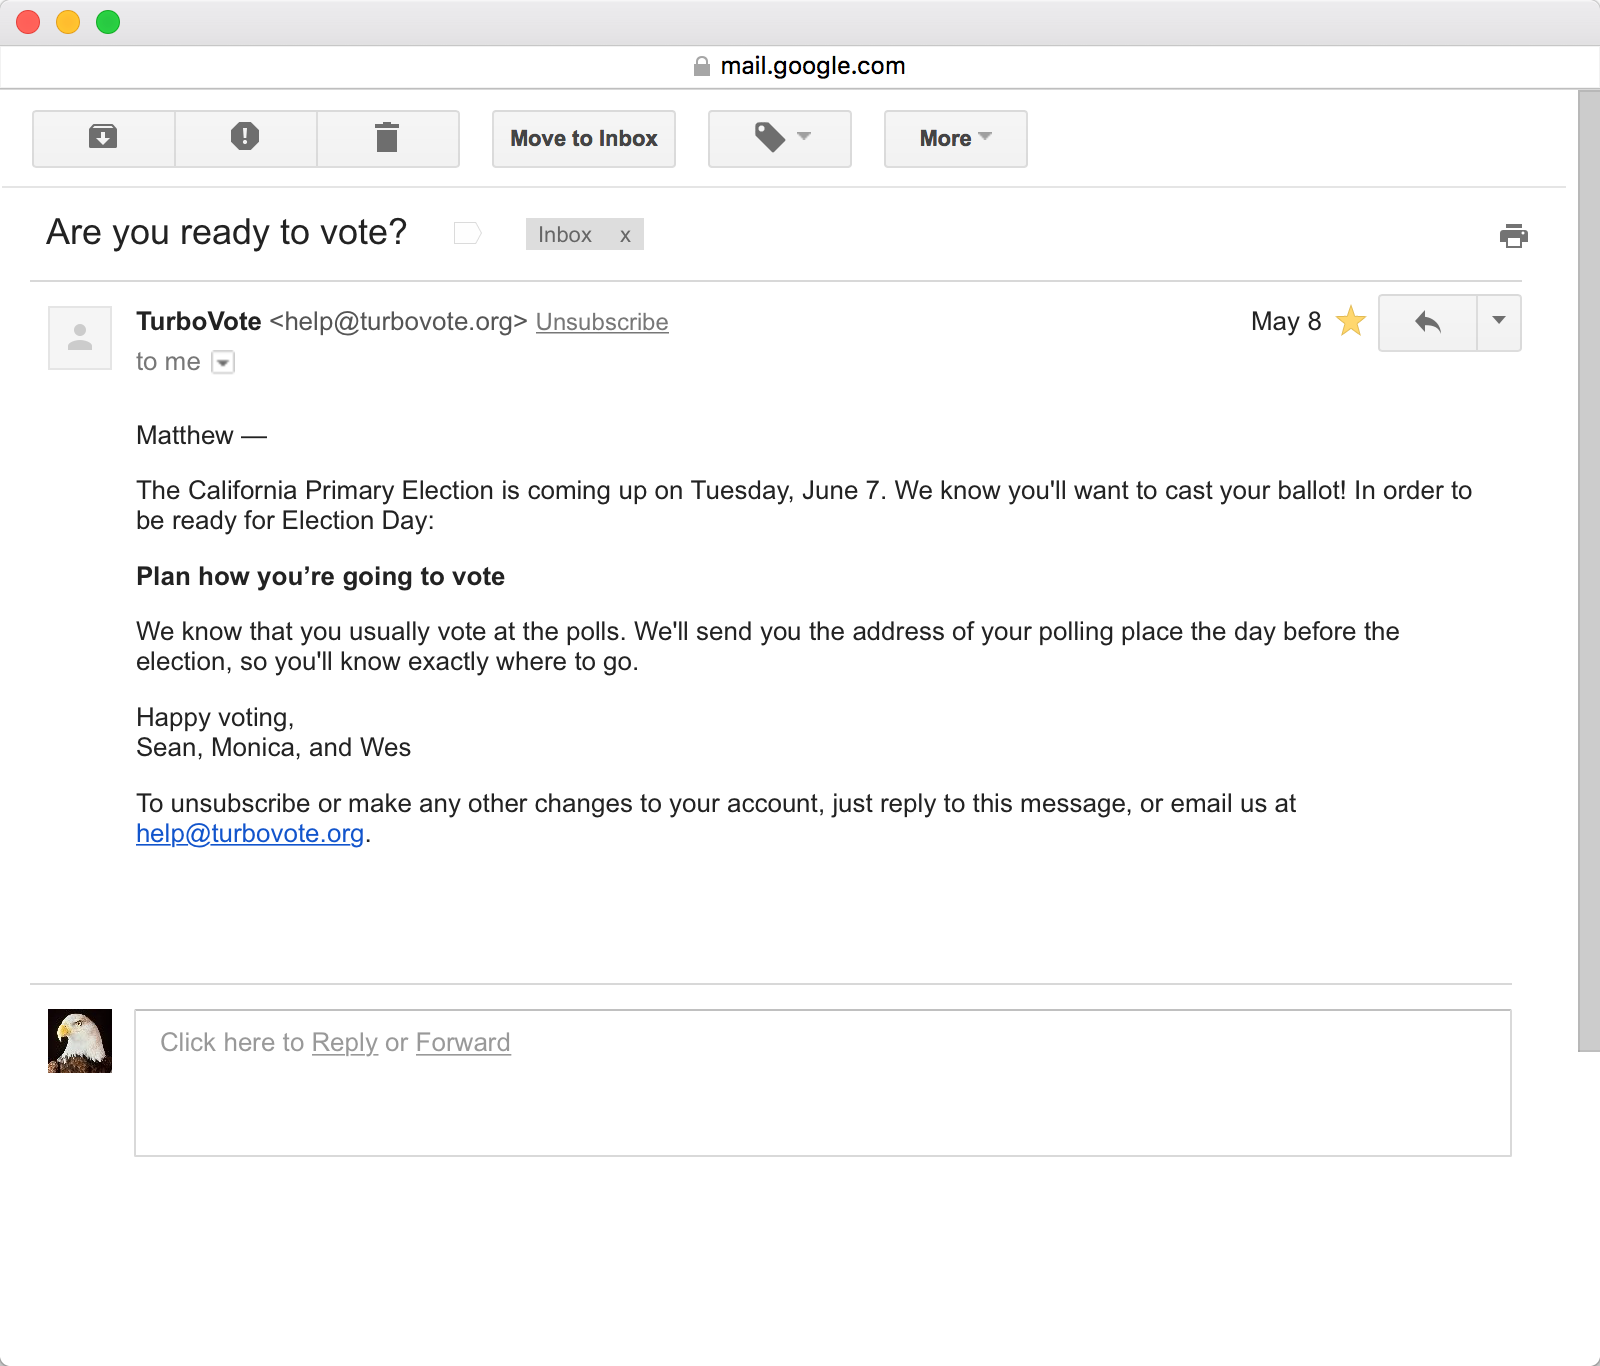The width and height of the screenshot is (1600, 1366).
Task: Click the TurboVote sender avatar placeholder
Action: (80, 338)
